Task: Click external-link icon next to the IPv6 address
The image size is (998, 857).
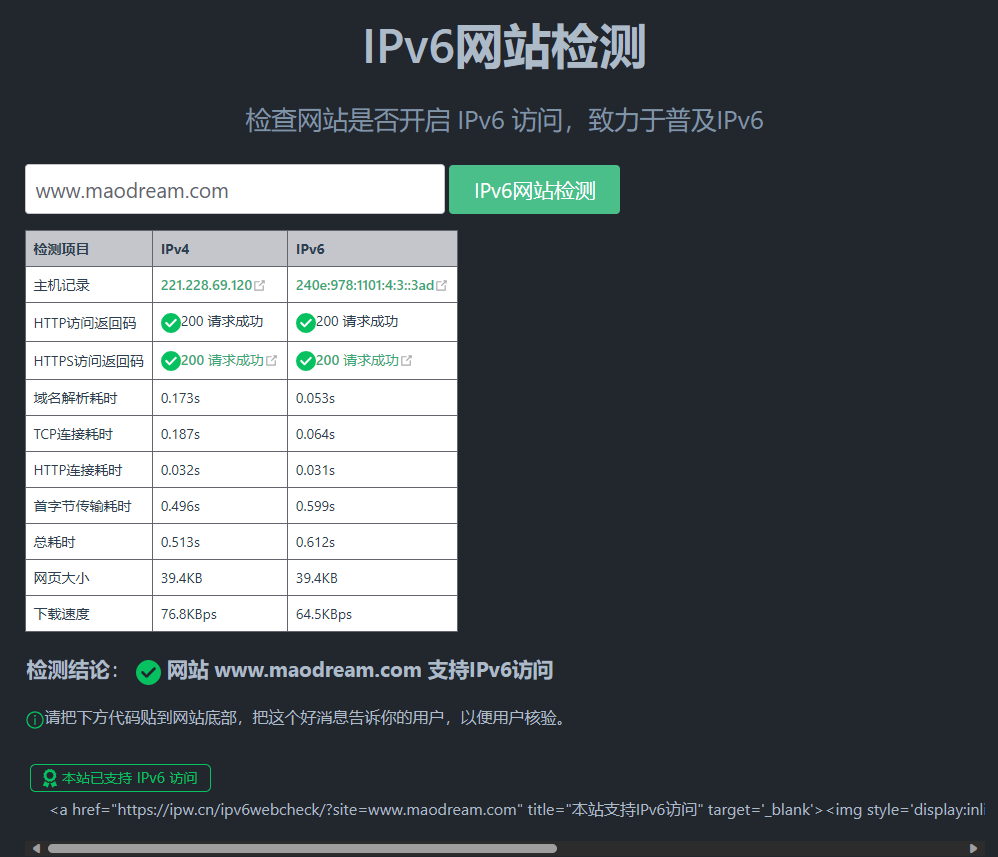Action: pos(441,286)
